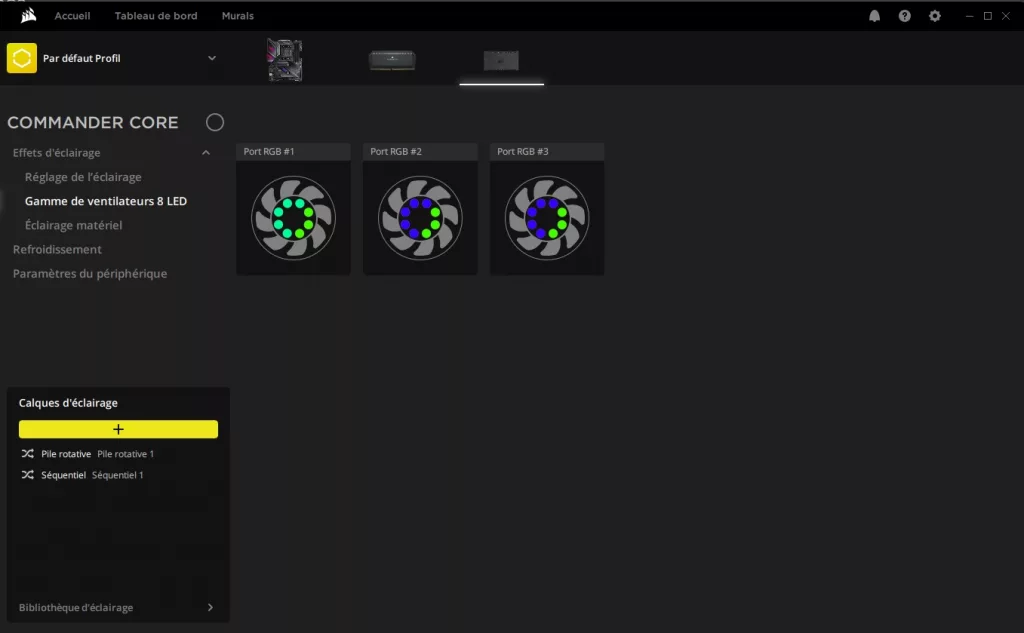Add a new lighting layer with plus button

pyautogui.click(x=118, y=429)
